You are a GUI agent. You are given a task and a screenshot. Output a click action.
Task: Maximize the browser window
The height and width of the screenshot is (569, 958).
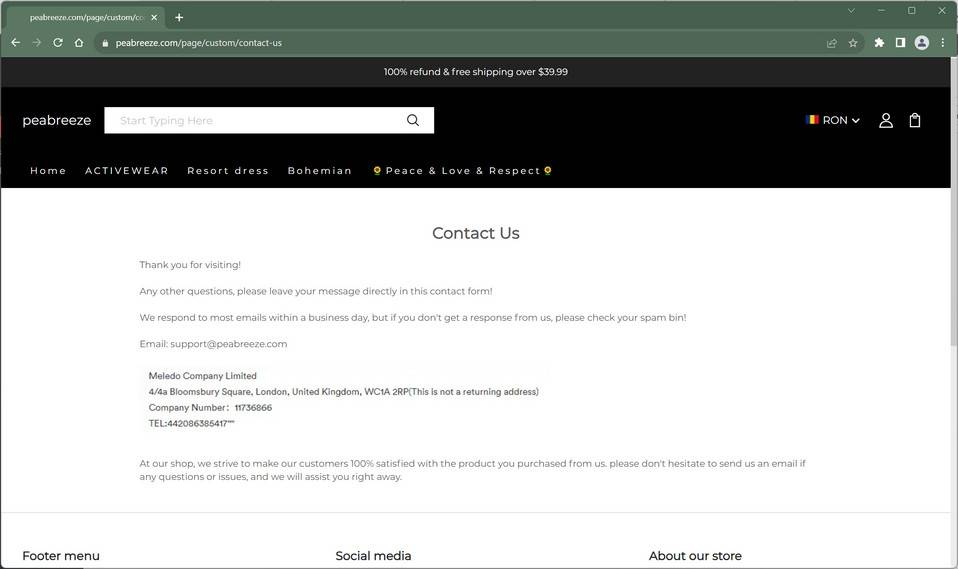pos(912,10)
